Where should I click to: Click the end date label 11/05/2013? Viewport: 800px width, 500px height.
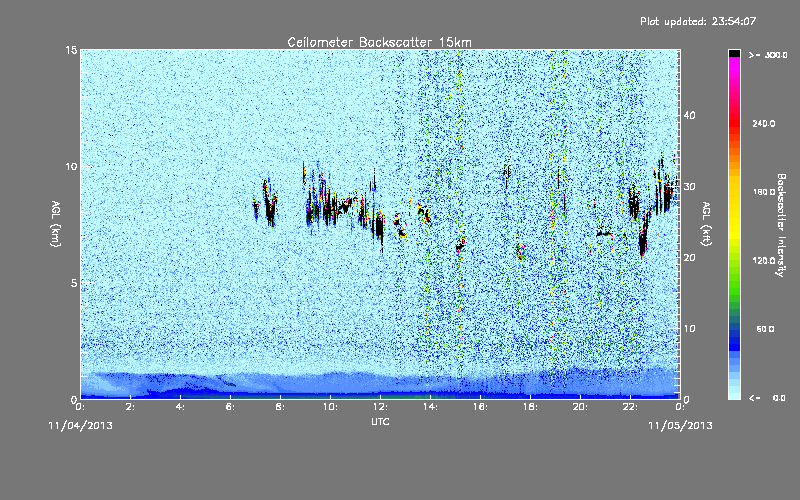pyautogui.click(x=680, y=426)
